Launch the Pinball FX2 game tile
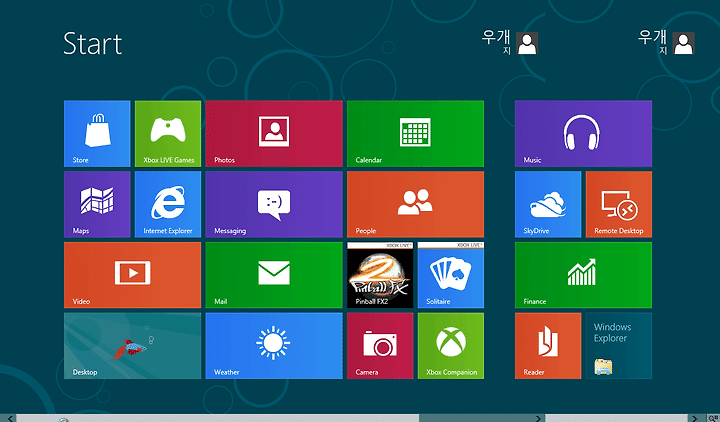Viewport: 720px width, 422px height. click(380, 275)
